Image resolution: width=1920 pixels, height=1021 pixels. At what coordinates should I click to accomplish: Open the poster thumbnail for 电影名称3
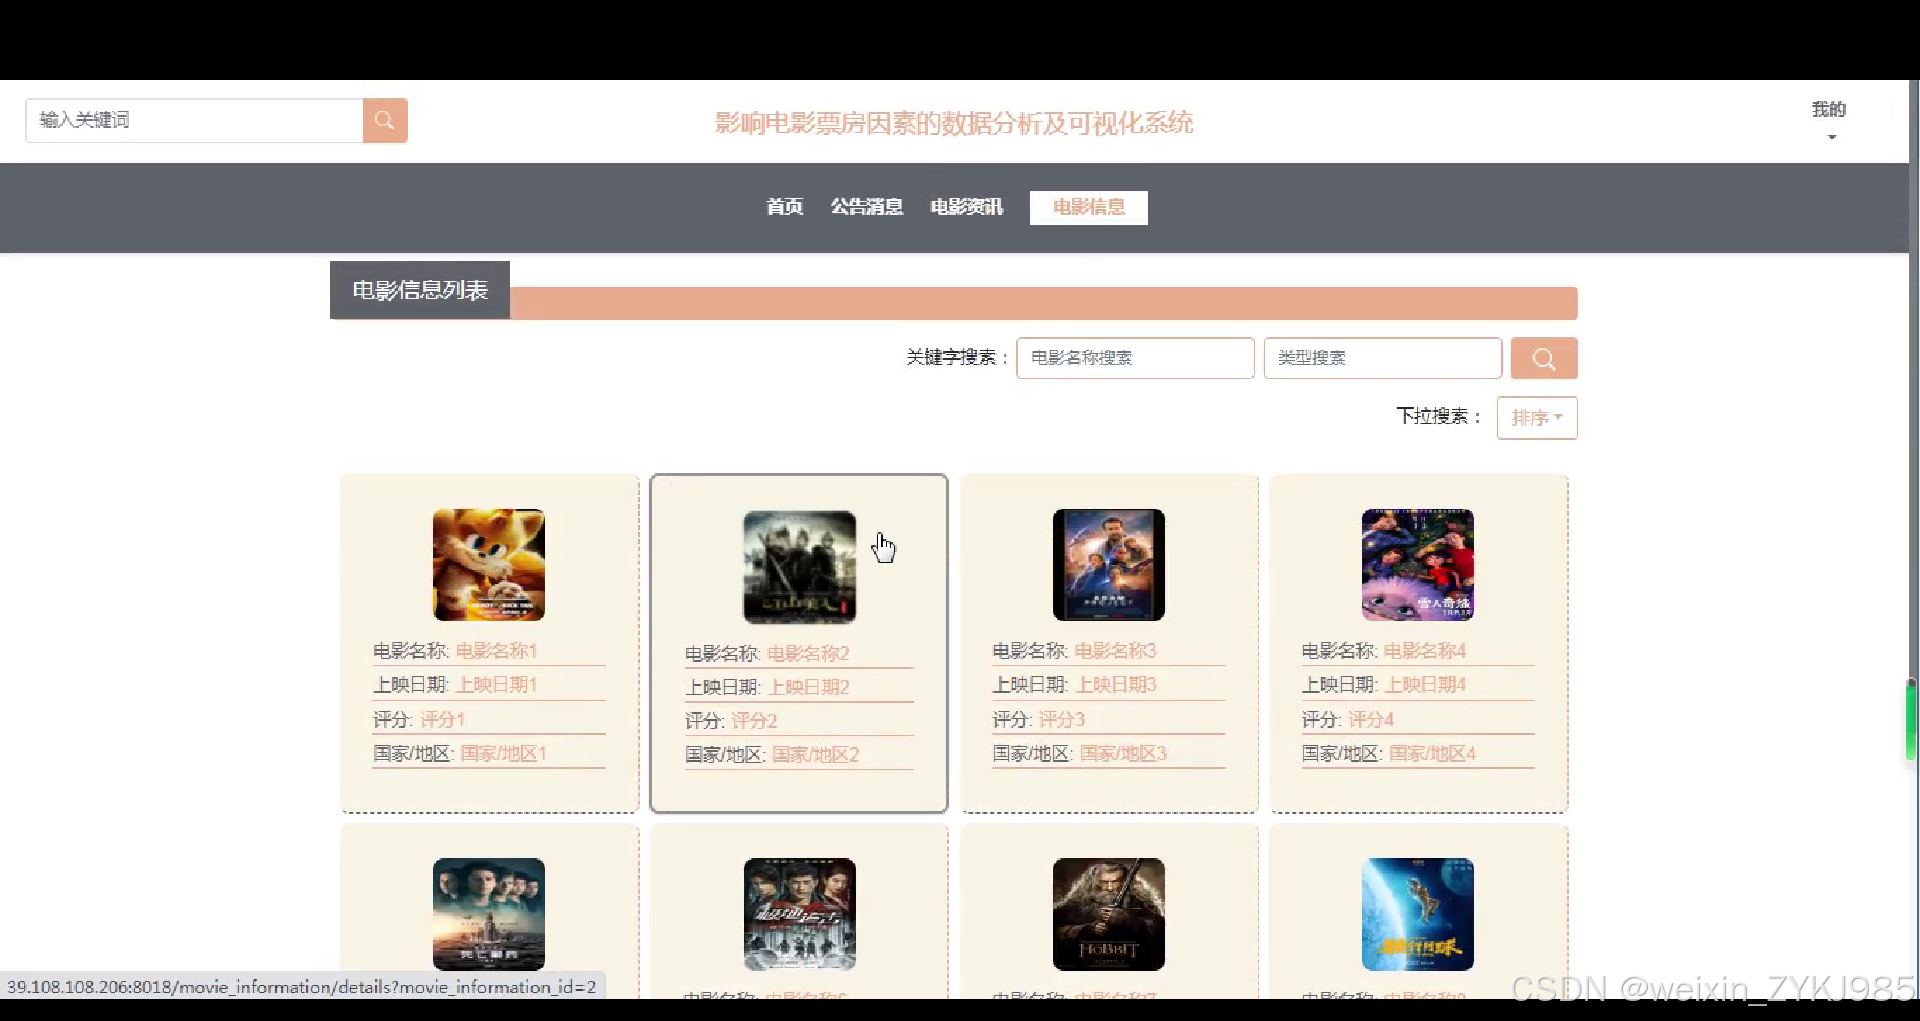[1109, 565]
